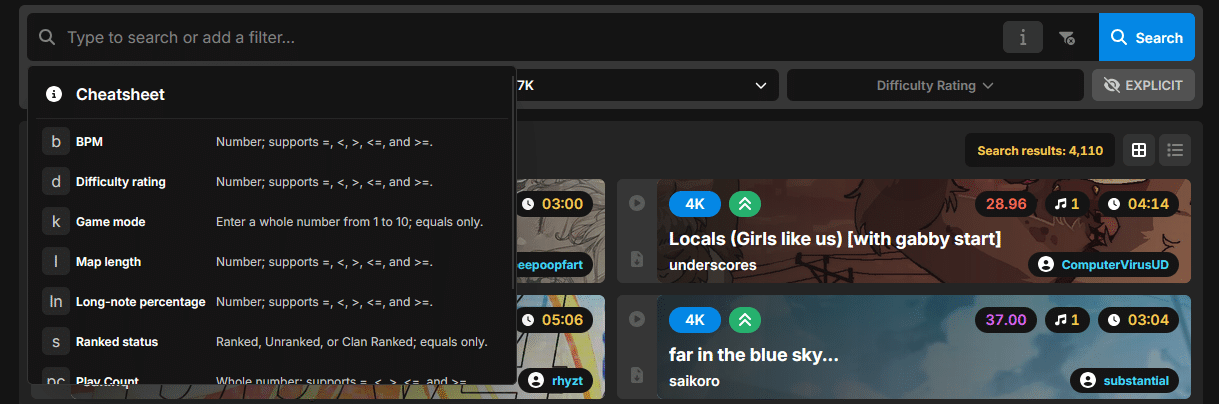
Task: Click the search magnifier icon in search field
Action: pyautogui.click(x=47, y=38)
